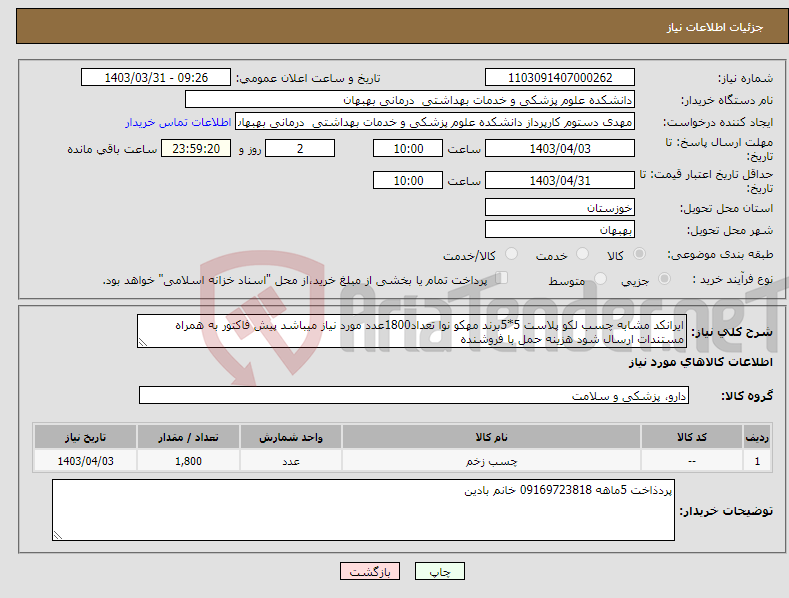789x598 pixels.
Task: Click the نام کالا column header
Action: (491, 437)
